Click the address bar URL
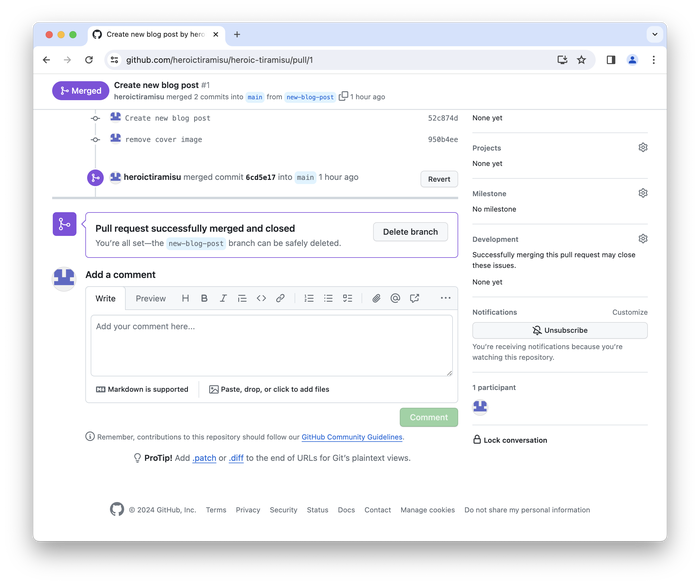This screenshot has height=585, width=700. click(219, 60)
